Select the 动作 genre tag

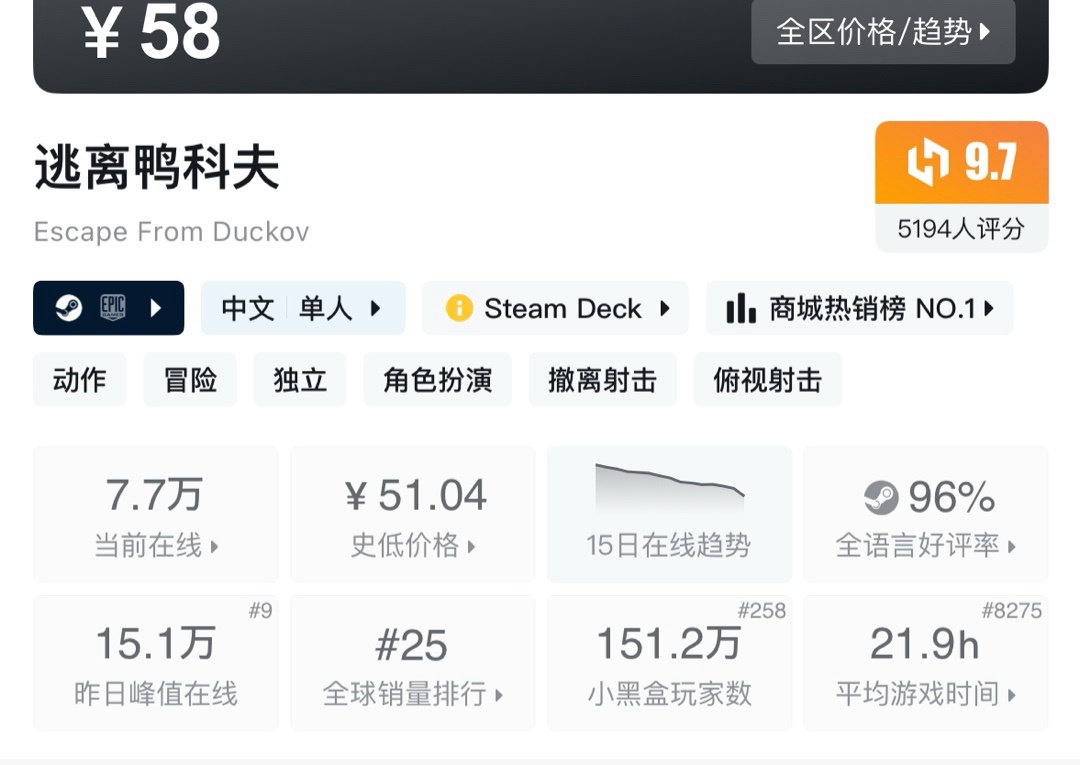tap(80, 380)
